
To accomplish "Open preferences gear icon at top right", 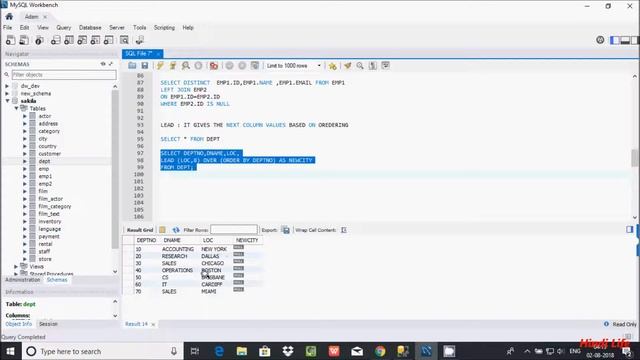I will tap(600, 40).
